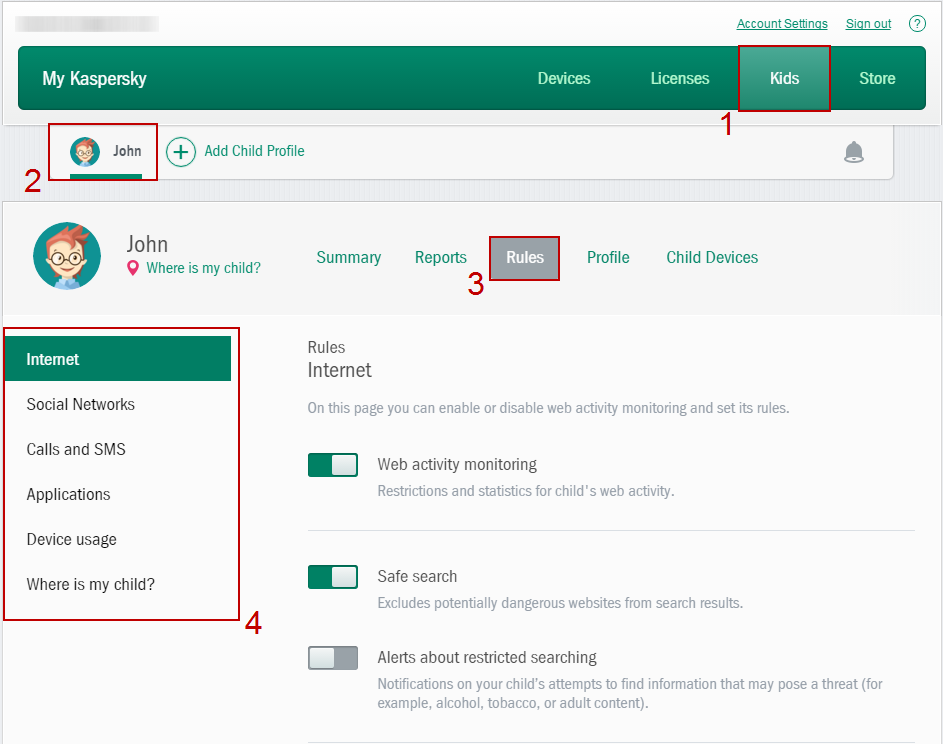The image size is (943, 744).
Task: Toggle Web activity monitoring switch
Action: point(333,465)
